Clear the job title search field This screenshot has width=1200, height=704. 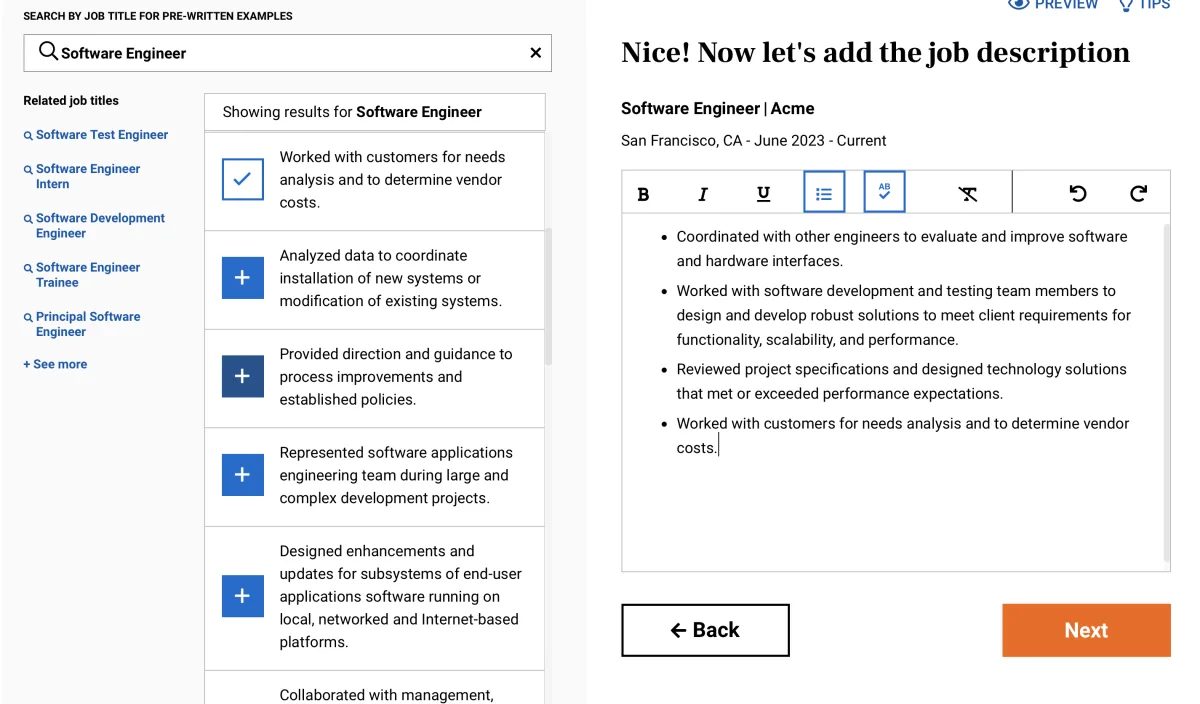(x=535, y=53)
